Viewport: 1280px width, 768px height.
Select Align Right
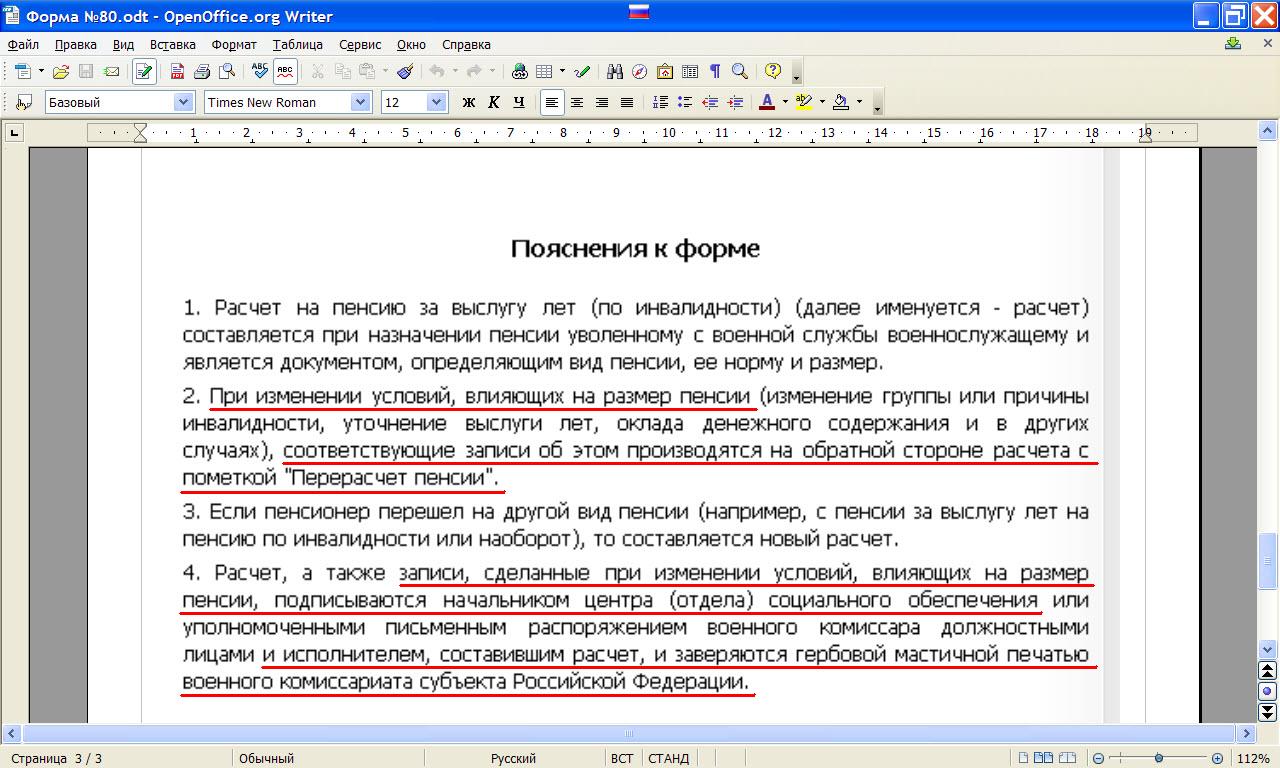(x=602, y=102)
